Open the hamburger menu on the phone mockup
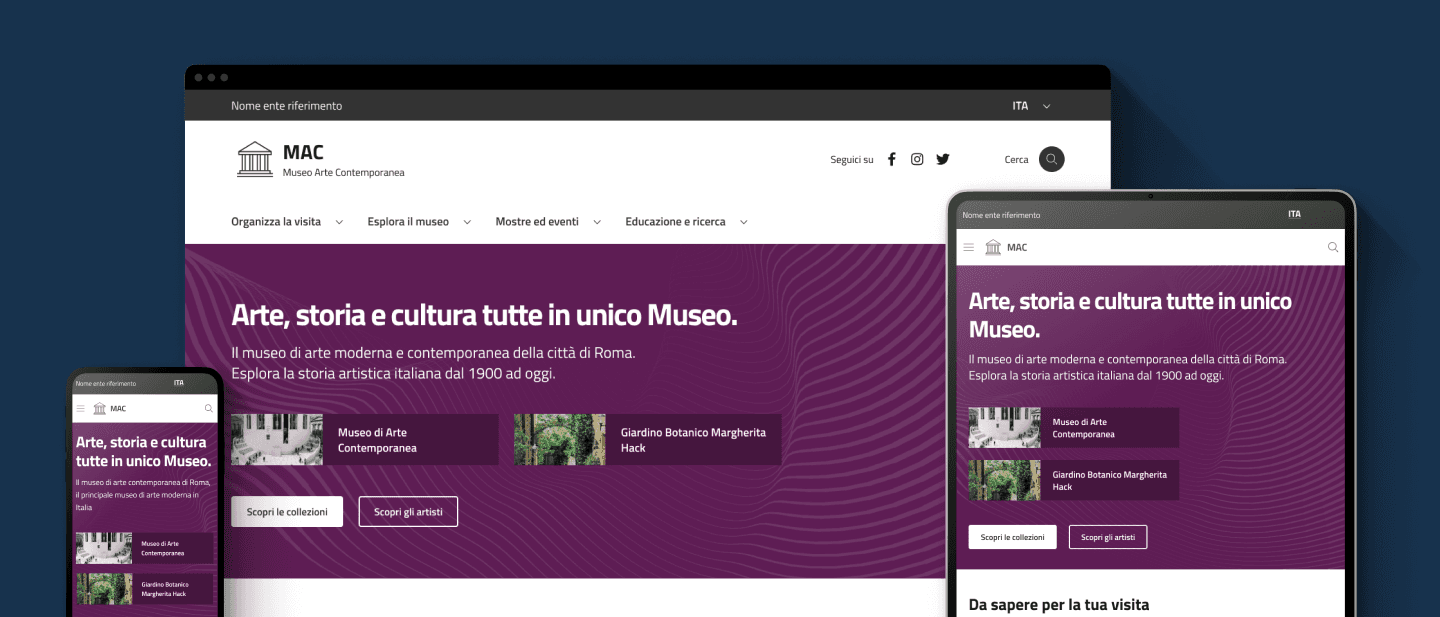Screen dimensions: 1440x617 79,408
